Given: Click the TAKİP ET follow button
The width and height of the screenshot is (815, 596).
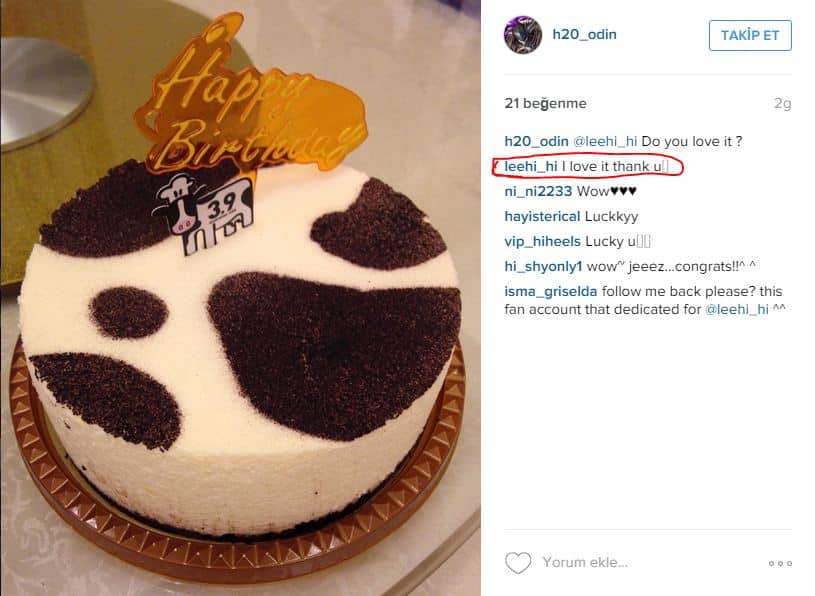Looking at the screenshot, I should pyautogui.click(x=750, y=35).
